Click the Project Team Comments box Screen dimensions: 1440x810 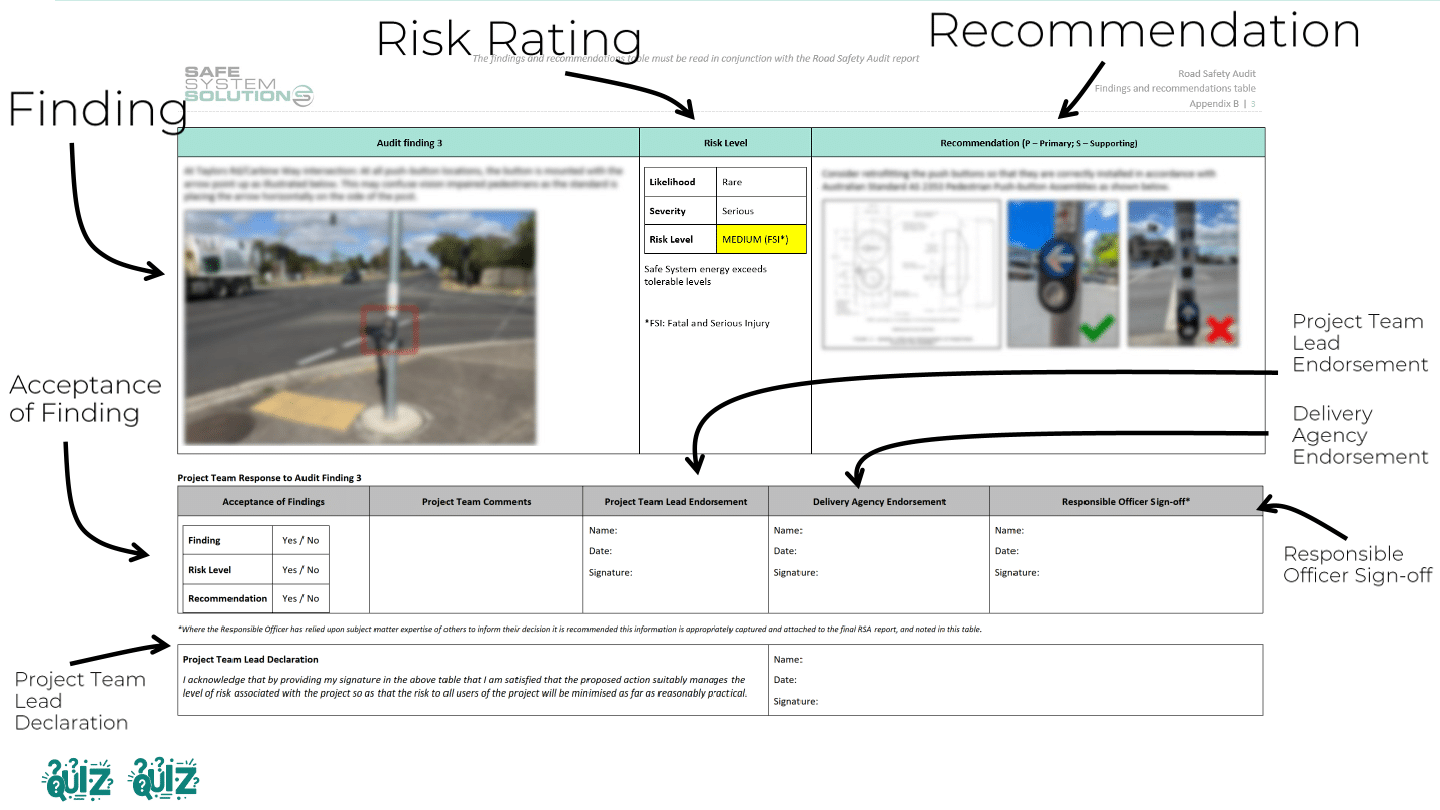tap(475, 563)
